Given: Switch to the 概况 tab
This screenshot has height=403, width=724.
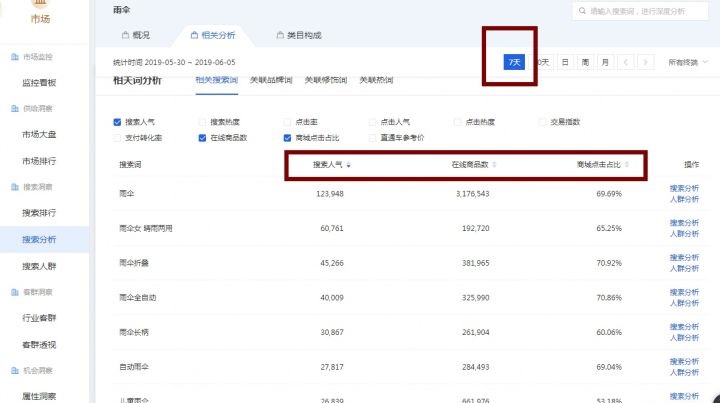Looking at the screenshot, I should pyautogui.click(x=136, y=35).
